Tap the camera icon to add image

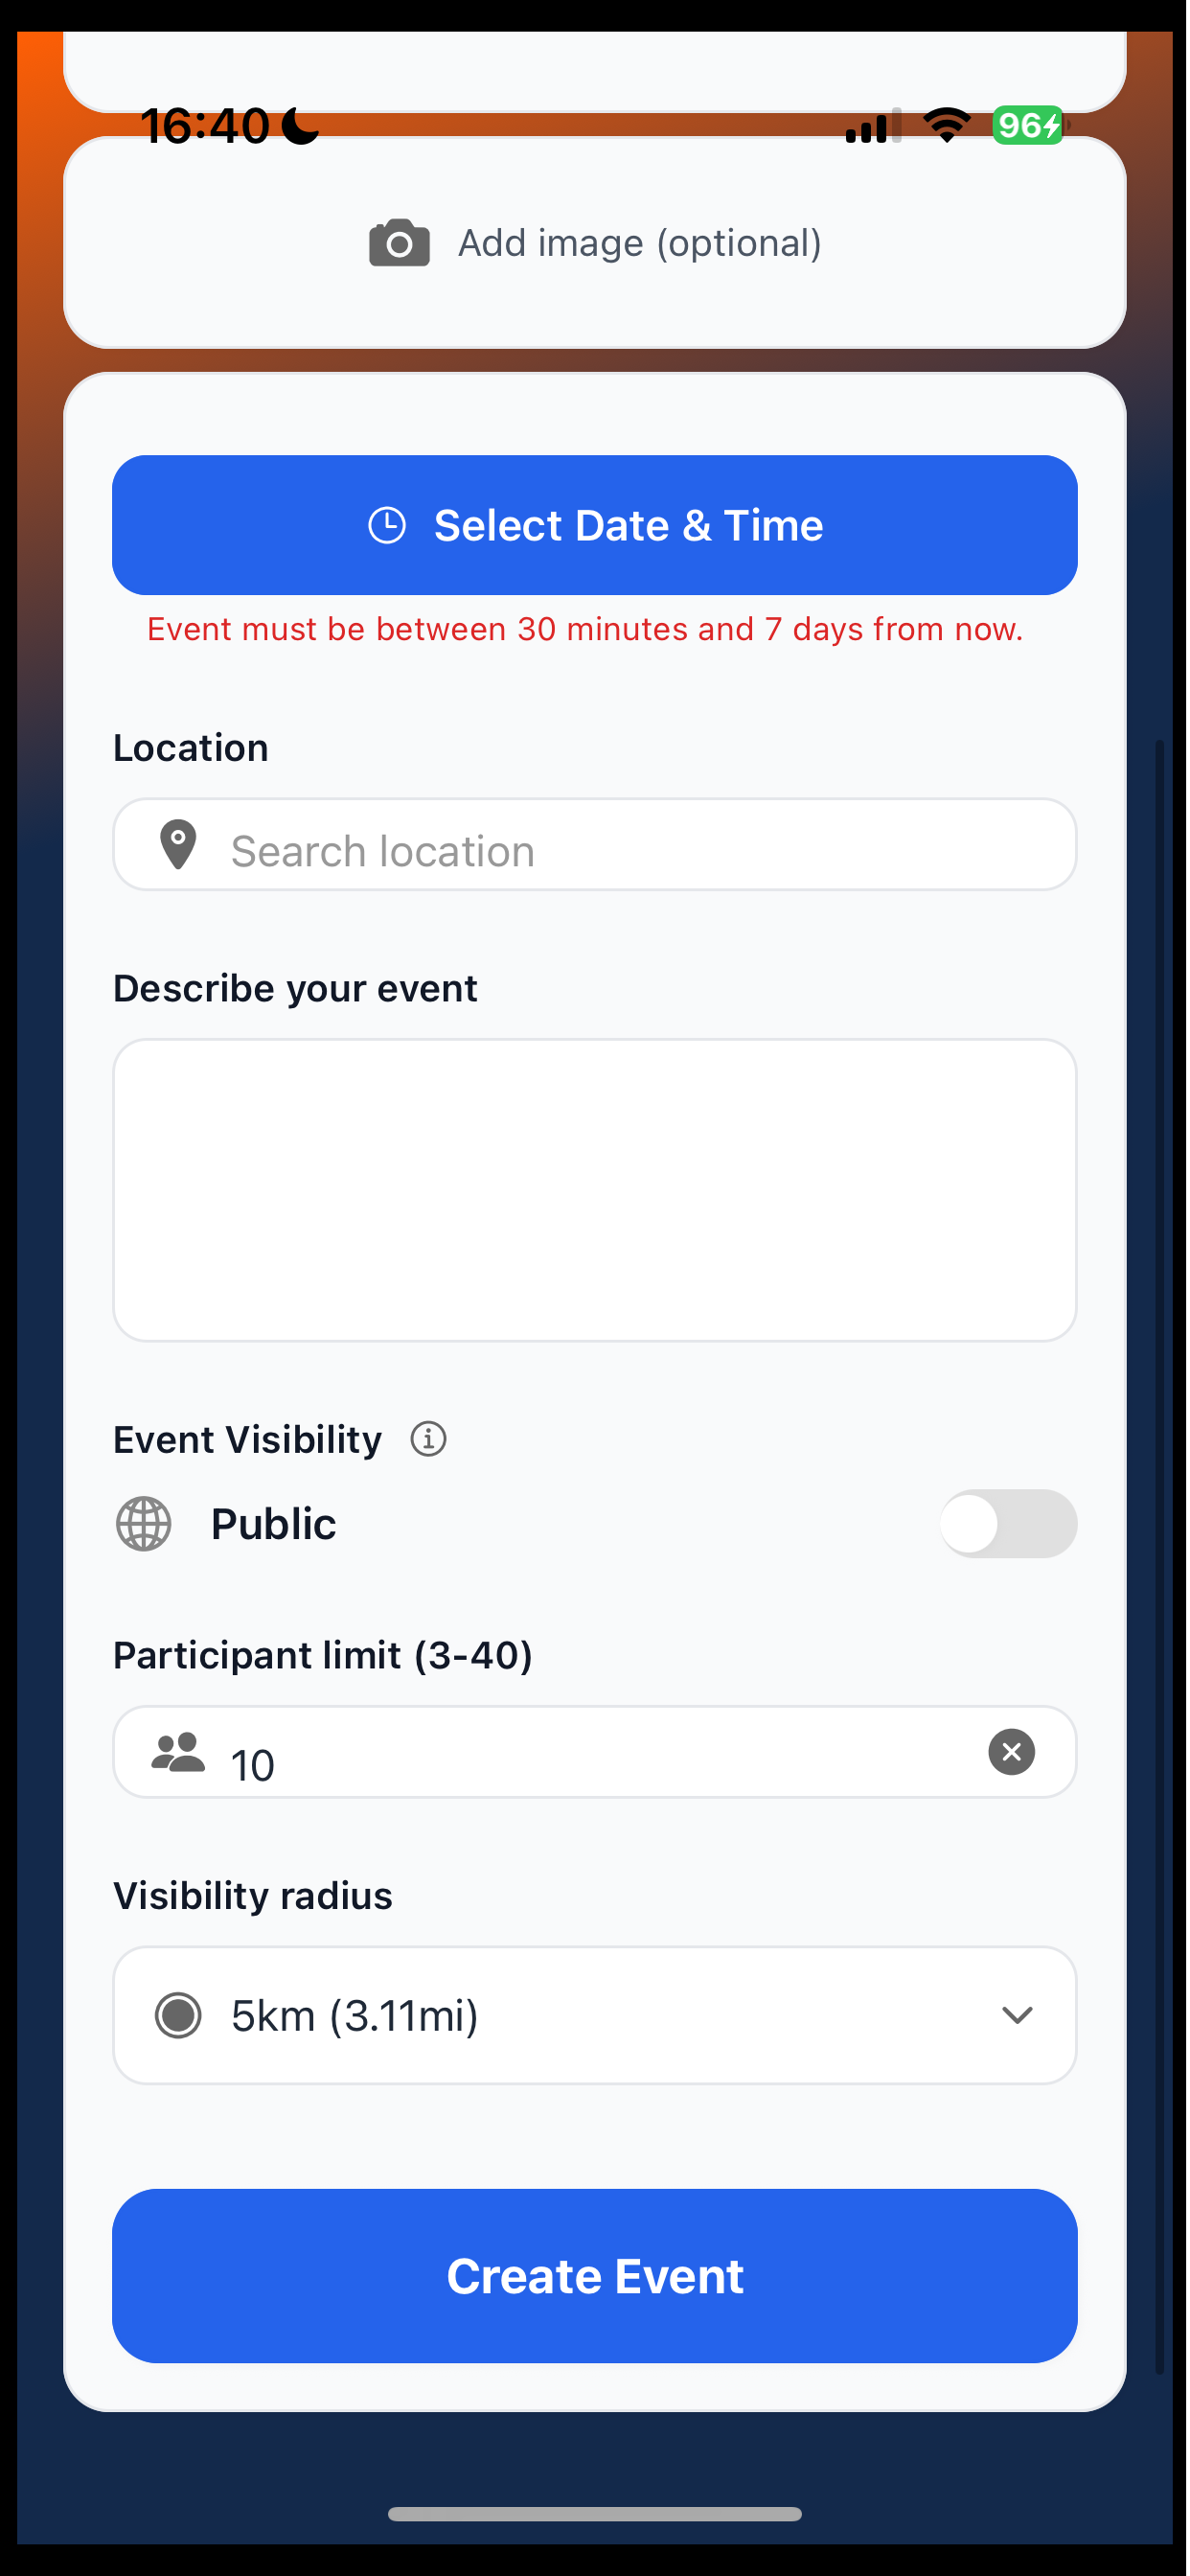click(x=399, y=243)
